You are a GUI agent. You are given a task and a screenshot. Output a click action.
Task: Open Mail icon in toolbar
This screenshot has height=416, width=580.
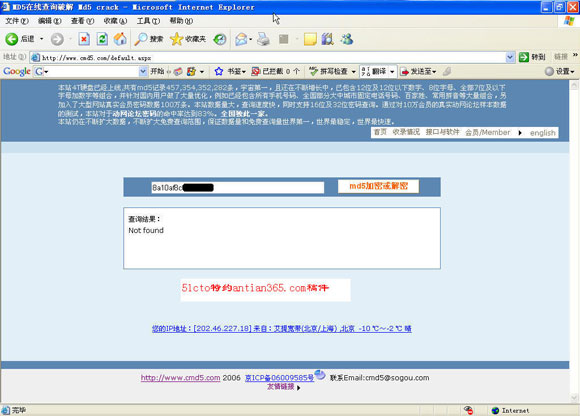pos(241,39)
